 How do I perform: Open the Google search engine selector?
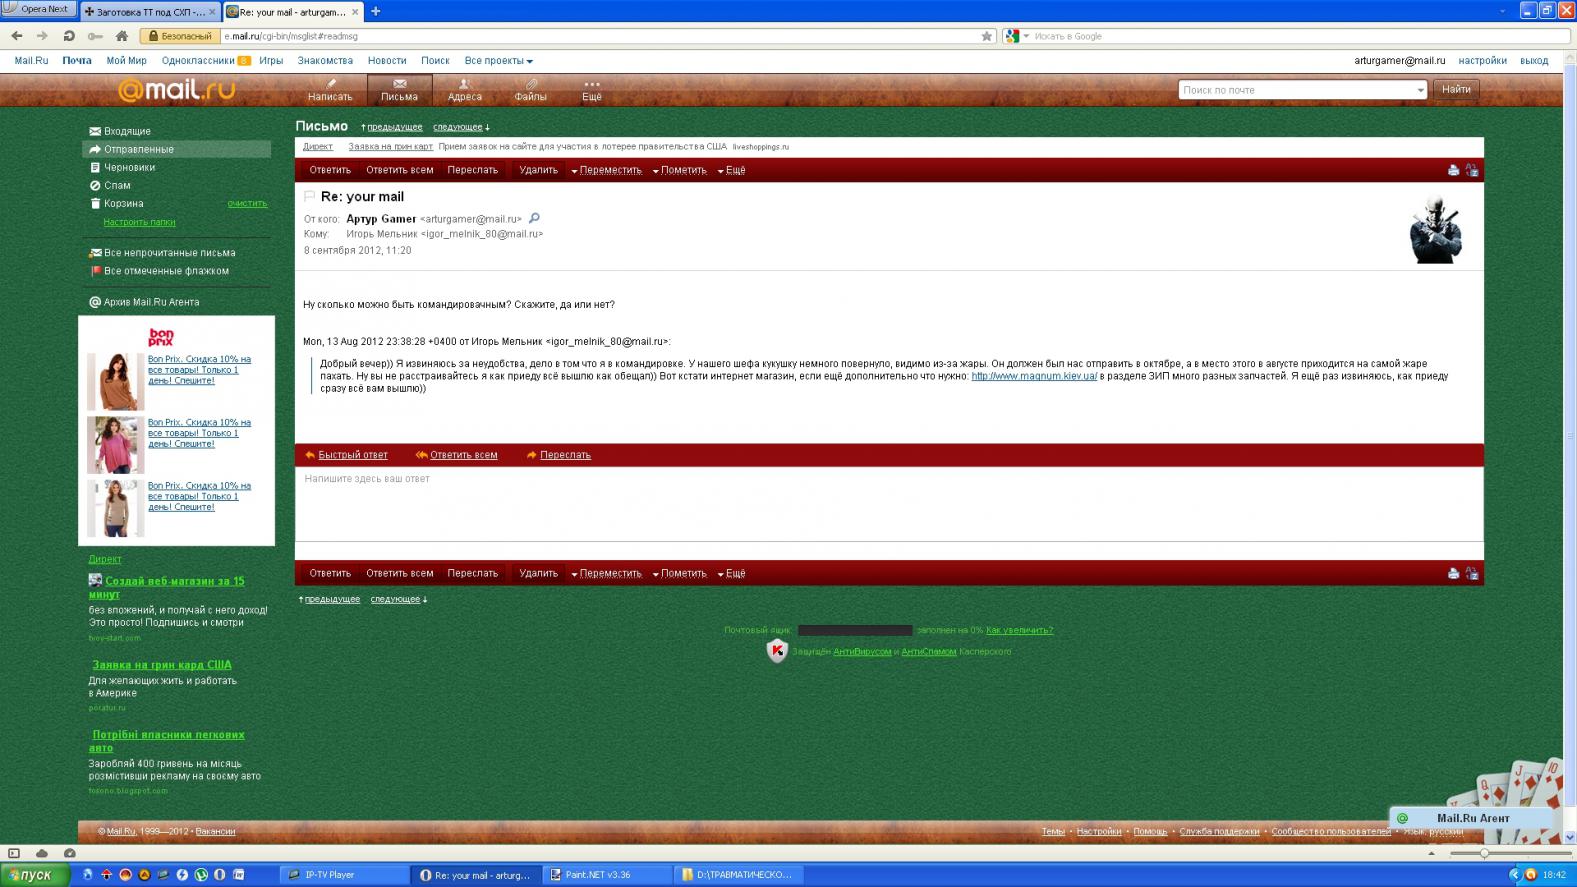click(1017, 36)
